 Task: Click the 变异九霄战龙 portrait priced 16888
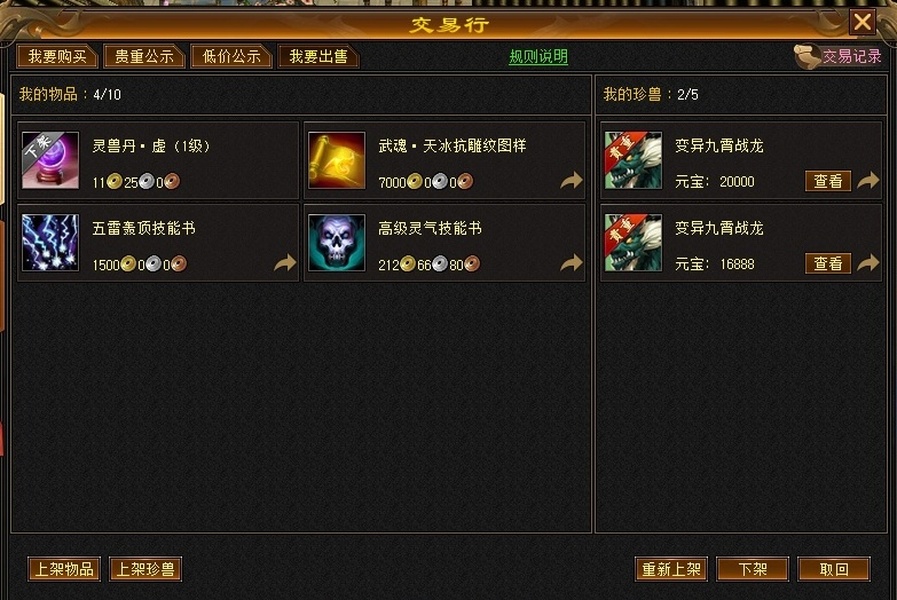point(633,243)
